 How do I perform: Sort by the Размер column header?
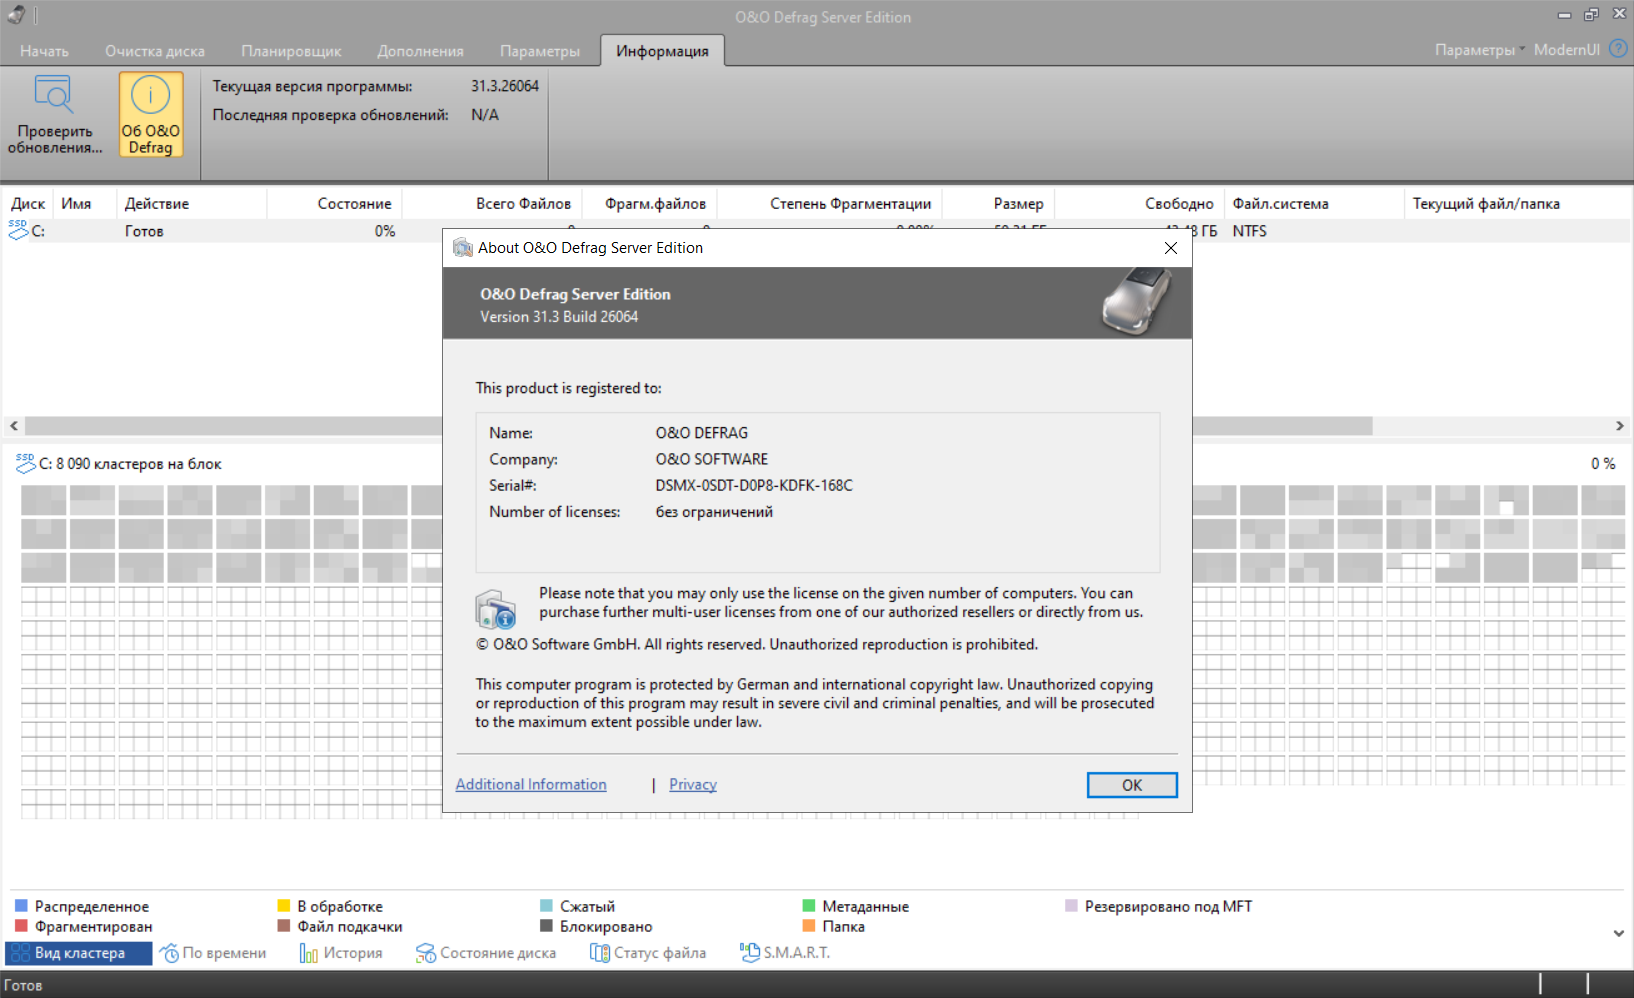(998, 204)
